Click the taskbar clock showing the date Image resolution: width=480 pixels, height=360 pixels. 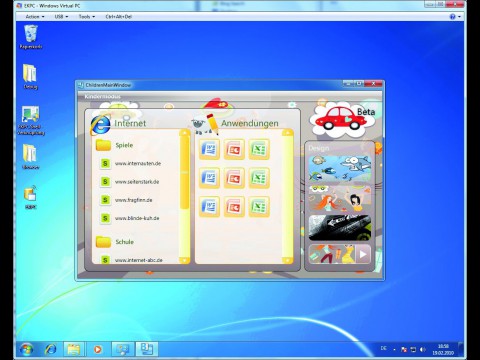click(x=443, y=349)
